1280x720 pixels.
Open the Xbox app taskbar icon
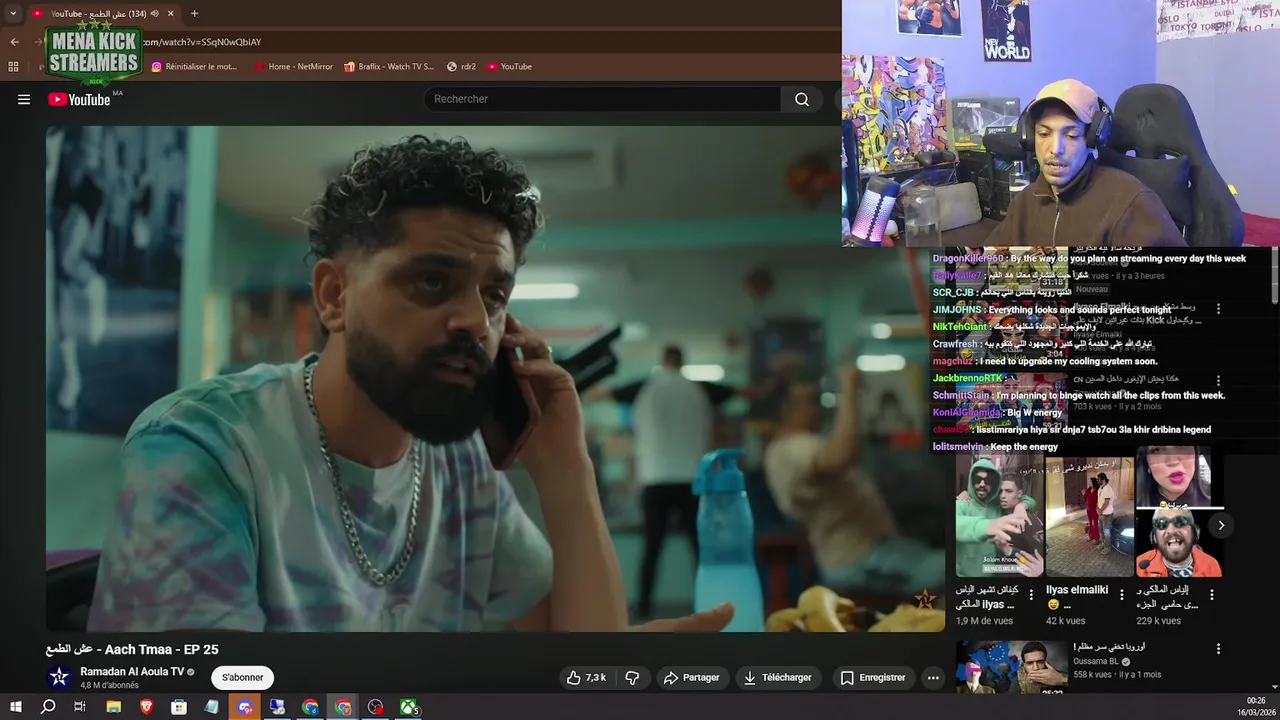[409, 707]
